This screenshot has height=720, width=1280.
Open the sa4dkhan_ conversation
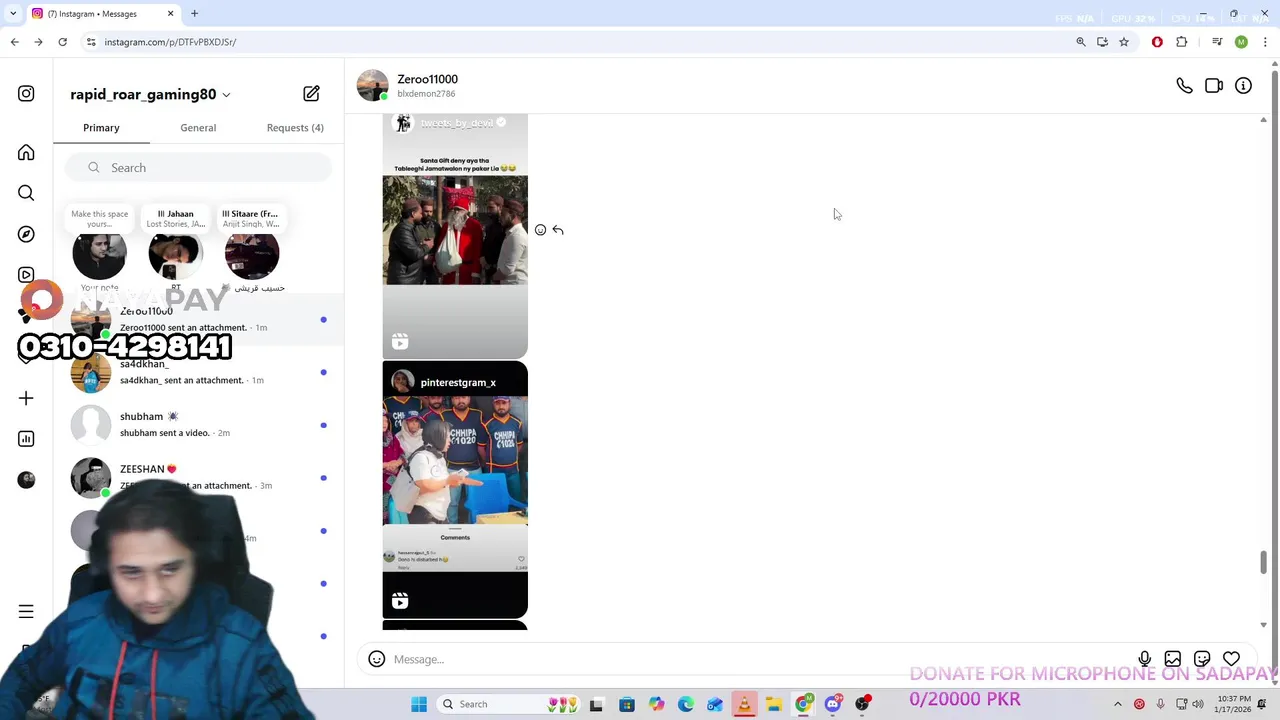click(x=199, y=372)
